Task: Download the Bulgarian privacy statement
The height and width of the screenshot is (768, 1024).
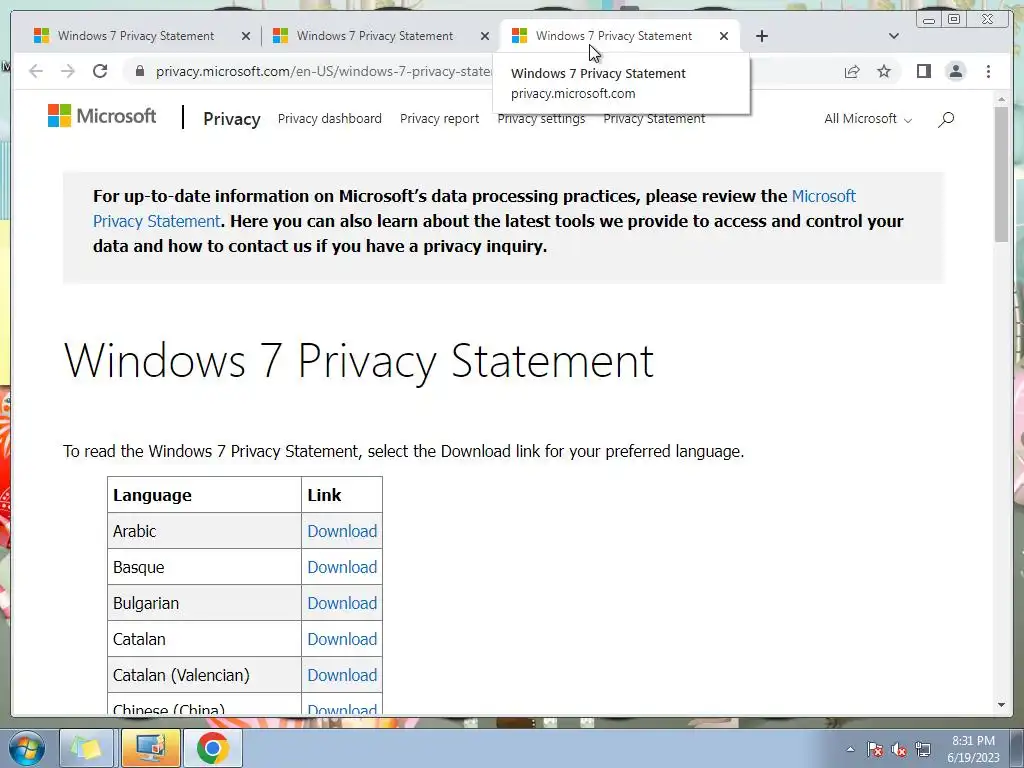Action: pos(342,603)
